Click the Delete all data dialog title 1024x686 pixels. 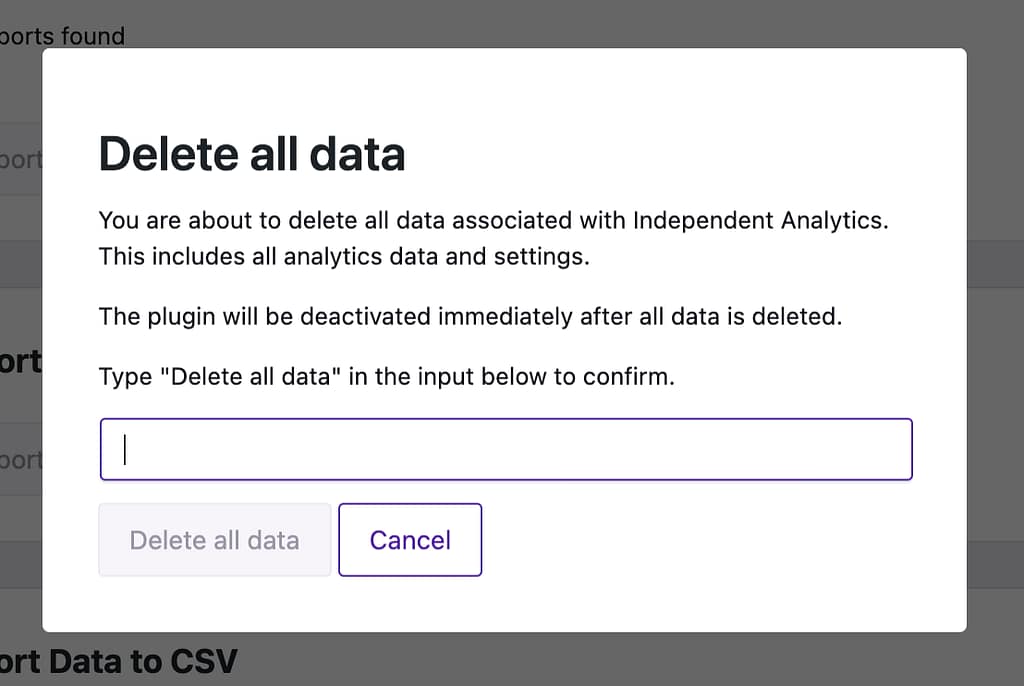(x=251, y=154)
